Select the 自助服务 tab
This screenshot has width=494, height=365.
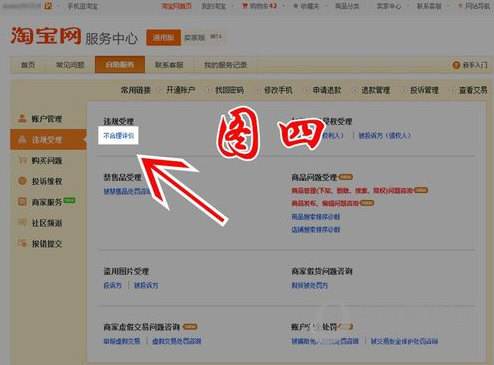click(120, 65)
